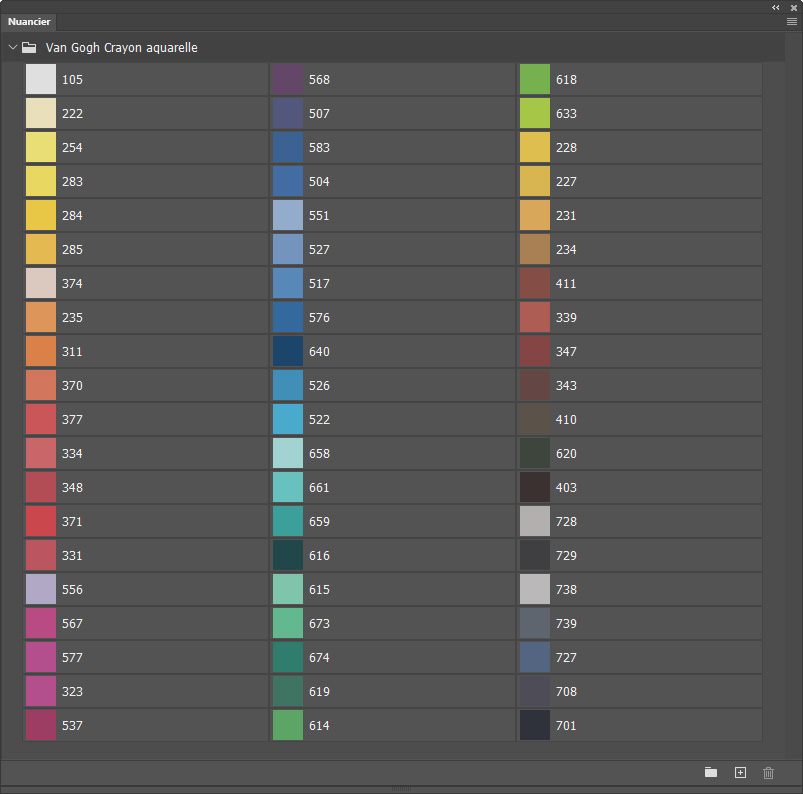Click the swatch label 661

tap(319, 487)
